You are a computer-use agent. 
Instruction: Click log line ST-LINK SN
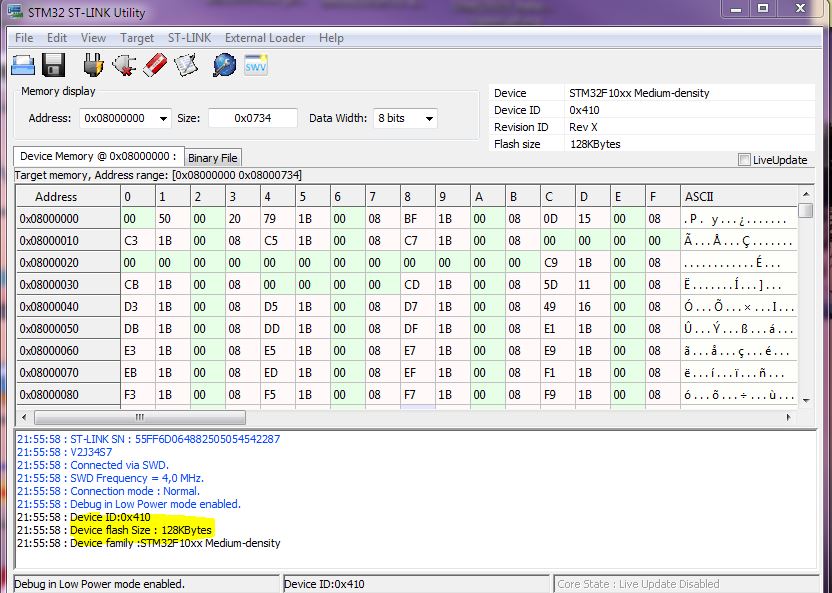148,439
